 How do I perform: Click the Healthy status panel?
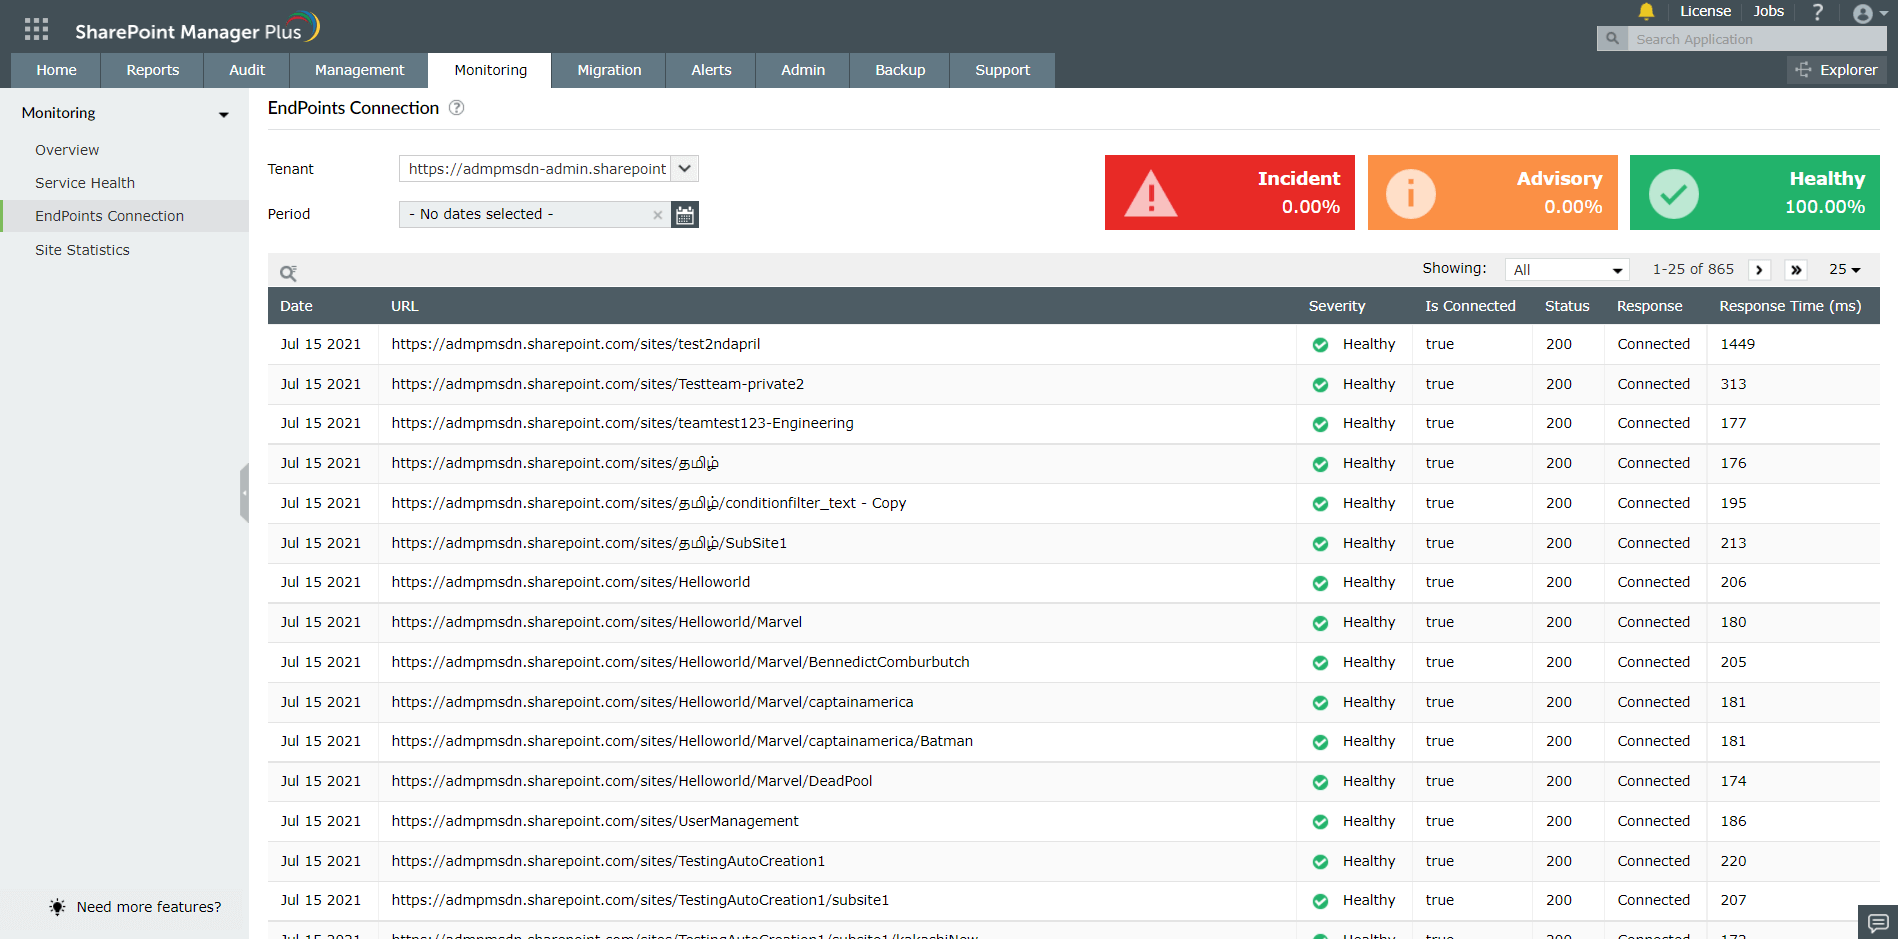coord(1754,192)
